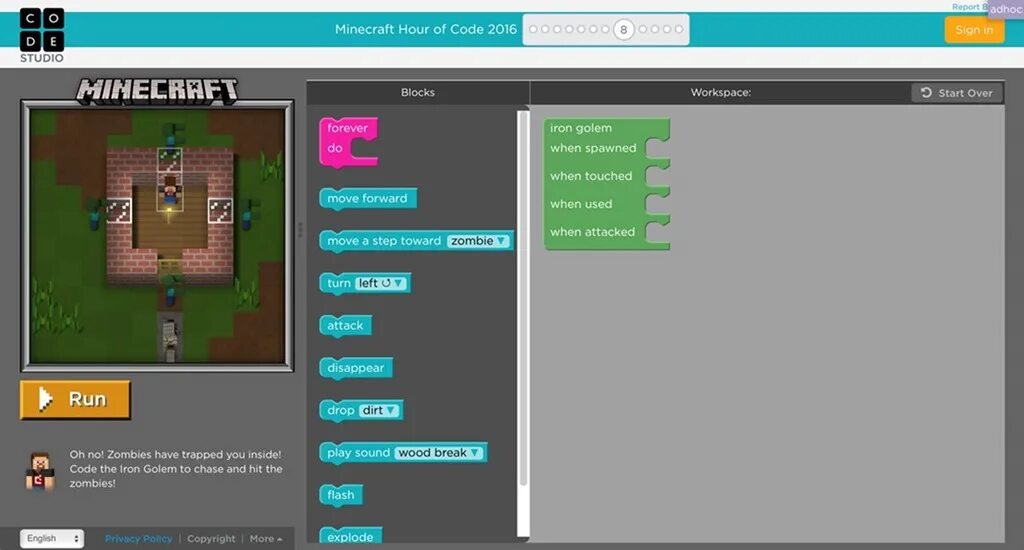
Task: Click the Run button
Action: (x=75, y=399)
